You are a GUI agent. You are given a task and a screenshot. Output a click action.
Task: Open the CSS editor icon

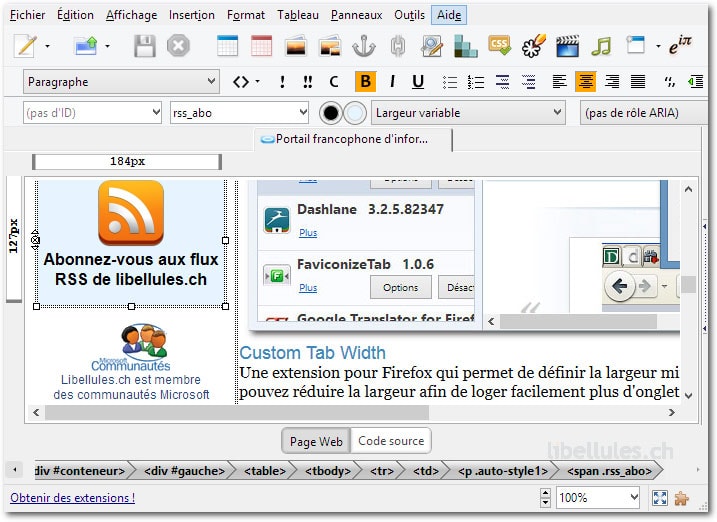(499, 46)
